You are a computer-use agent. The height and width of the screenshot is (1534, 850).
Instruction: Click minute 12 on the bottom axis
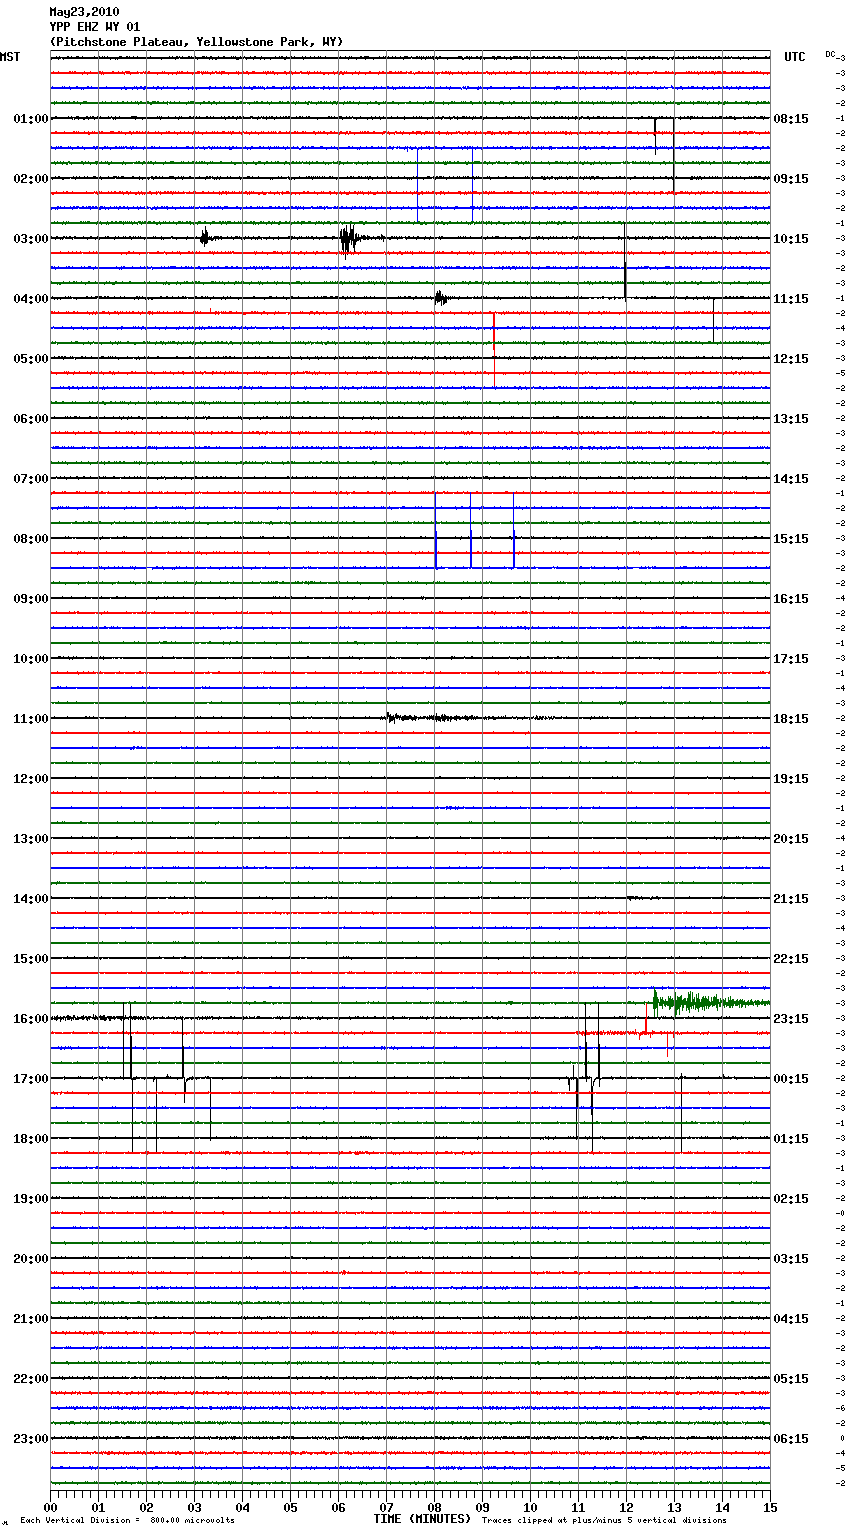pyautogui.click(x=626, y=1507)
